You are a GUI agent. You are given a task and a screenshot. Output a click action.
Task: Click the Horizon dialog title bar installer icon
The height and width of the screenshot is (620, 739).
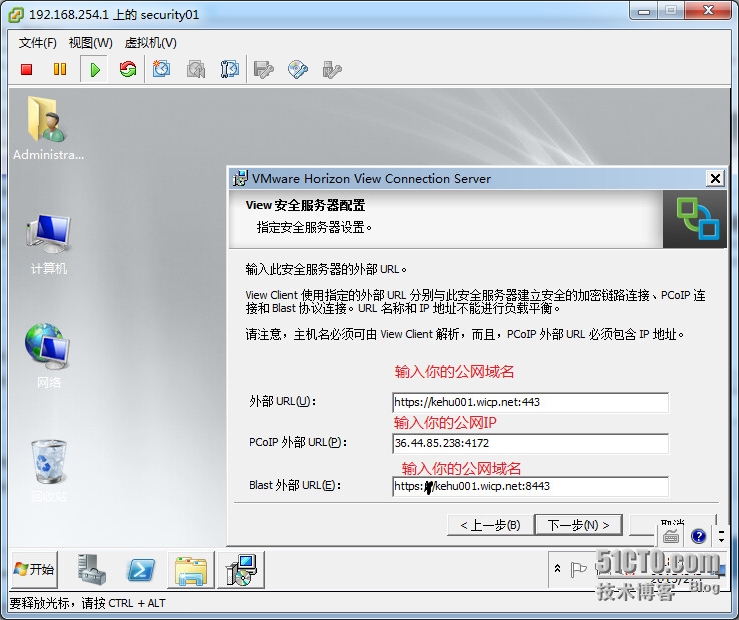point(240,179)
